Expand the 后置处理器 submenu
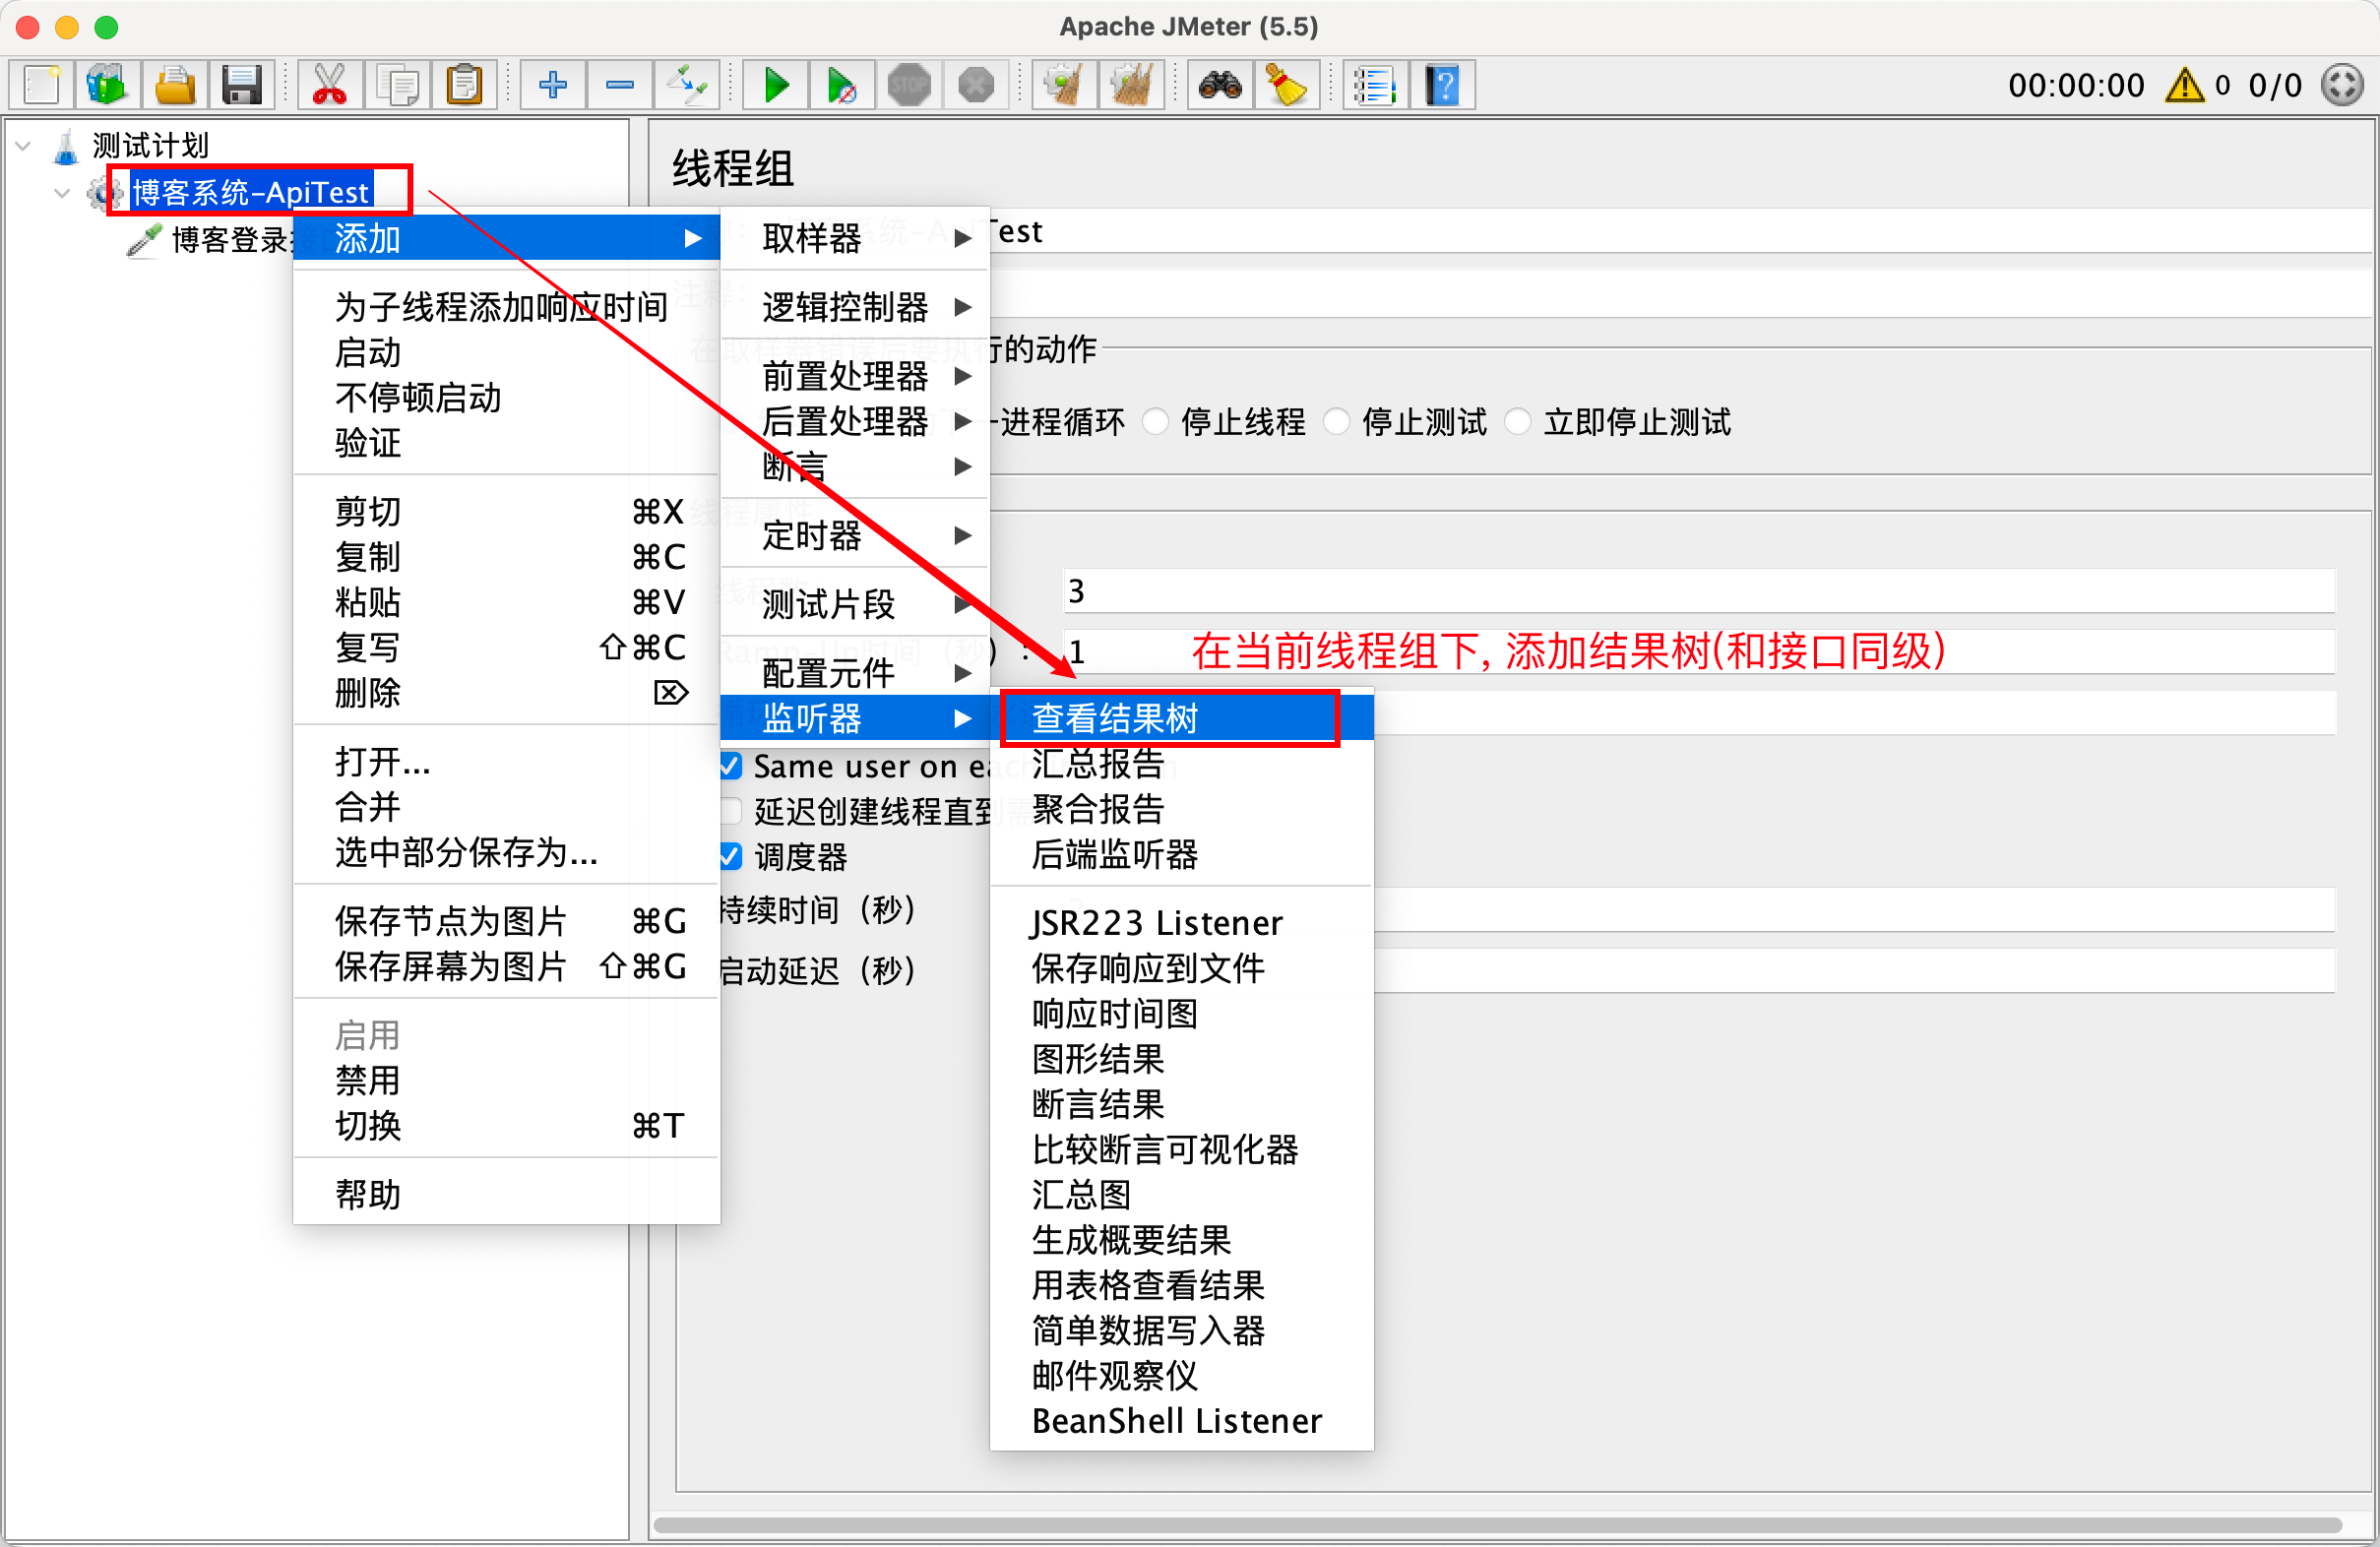 pyautogui.click(x=855, y=421)
